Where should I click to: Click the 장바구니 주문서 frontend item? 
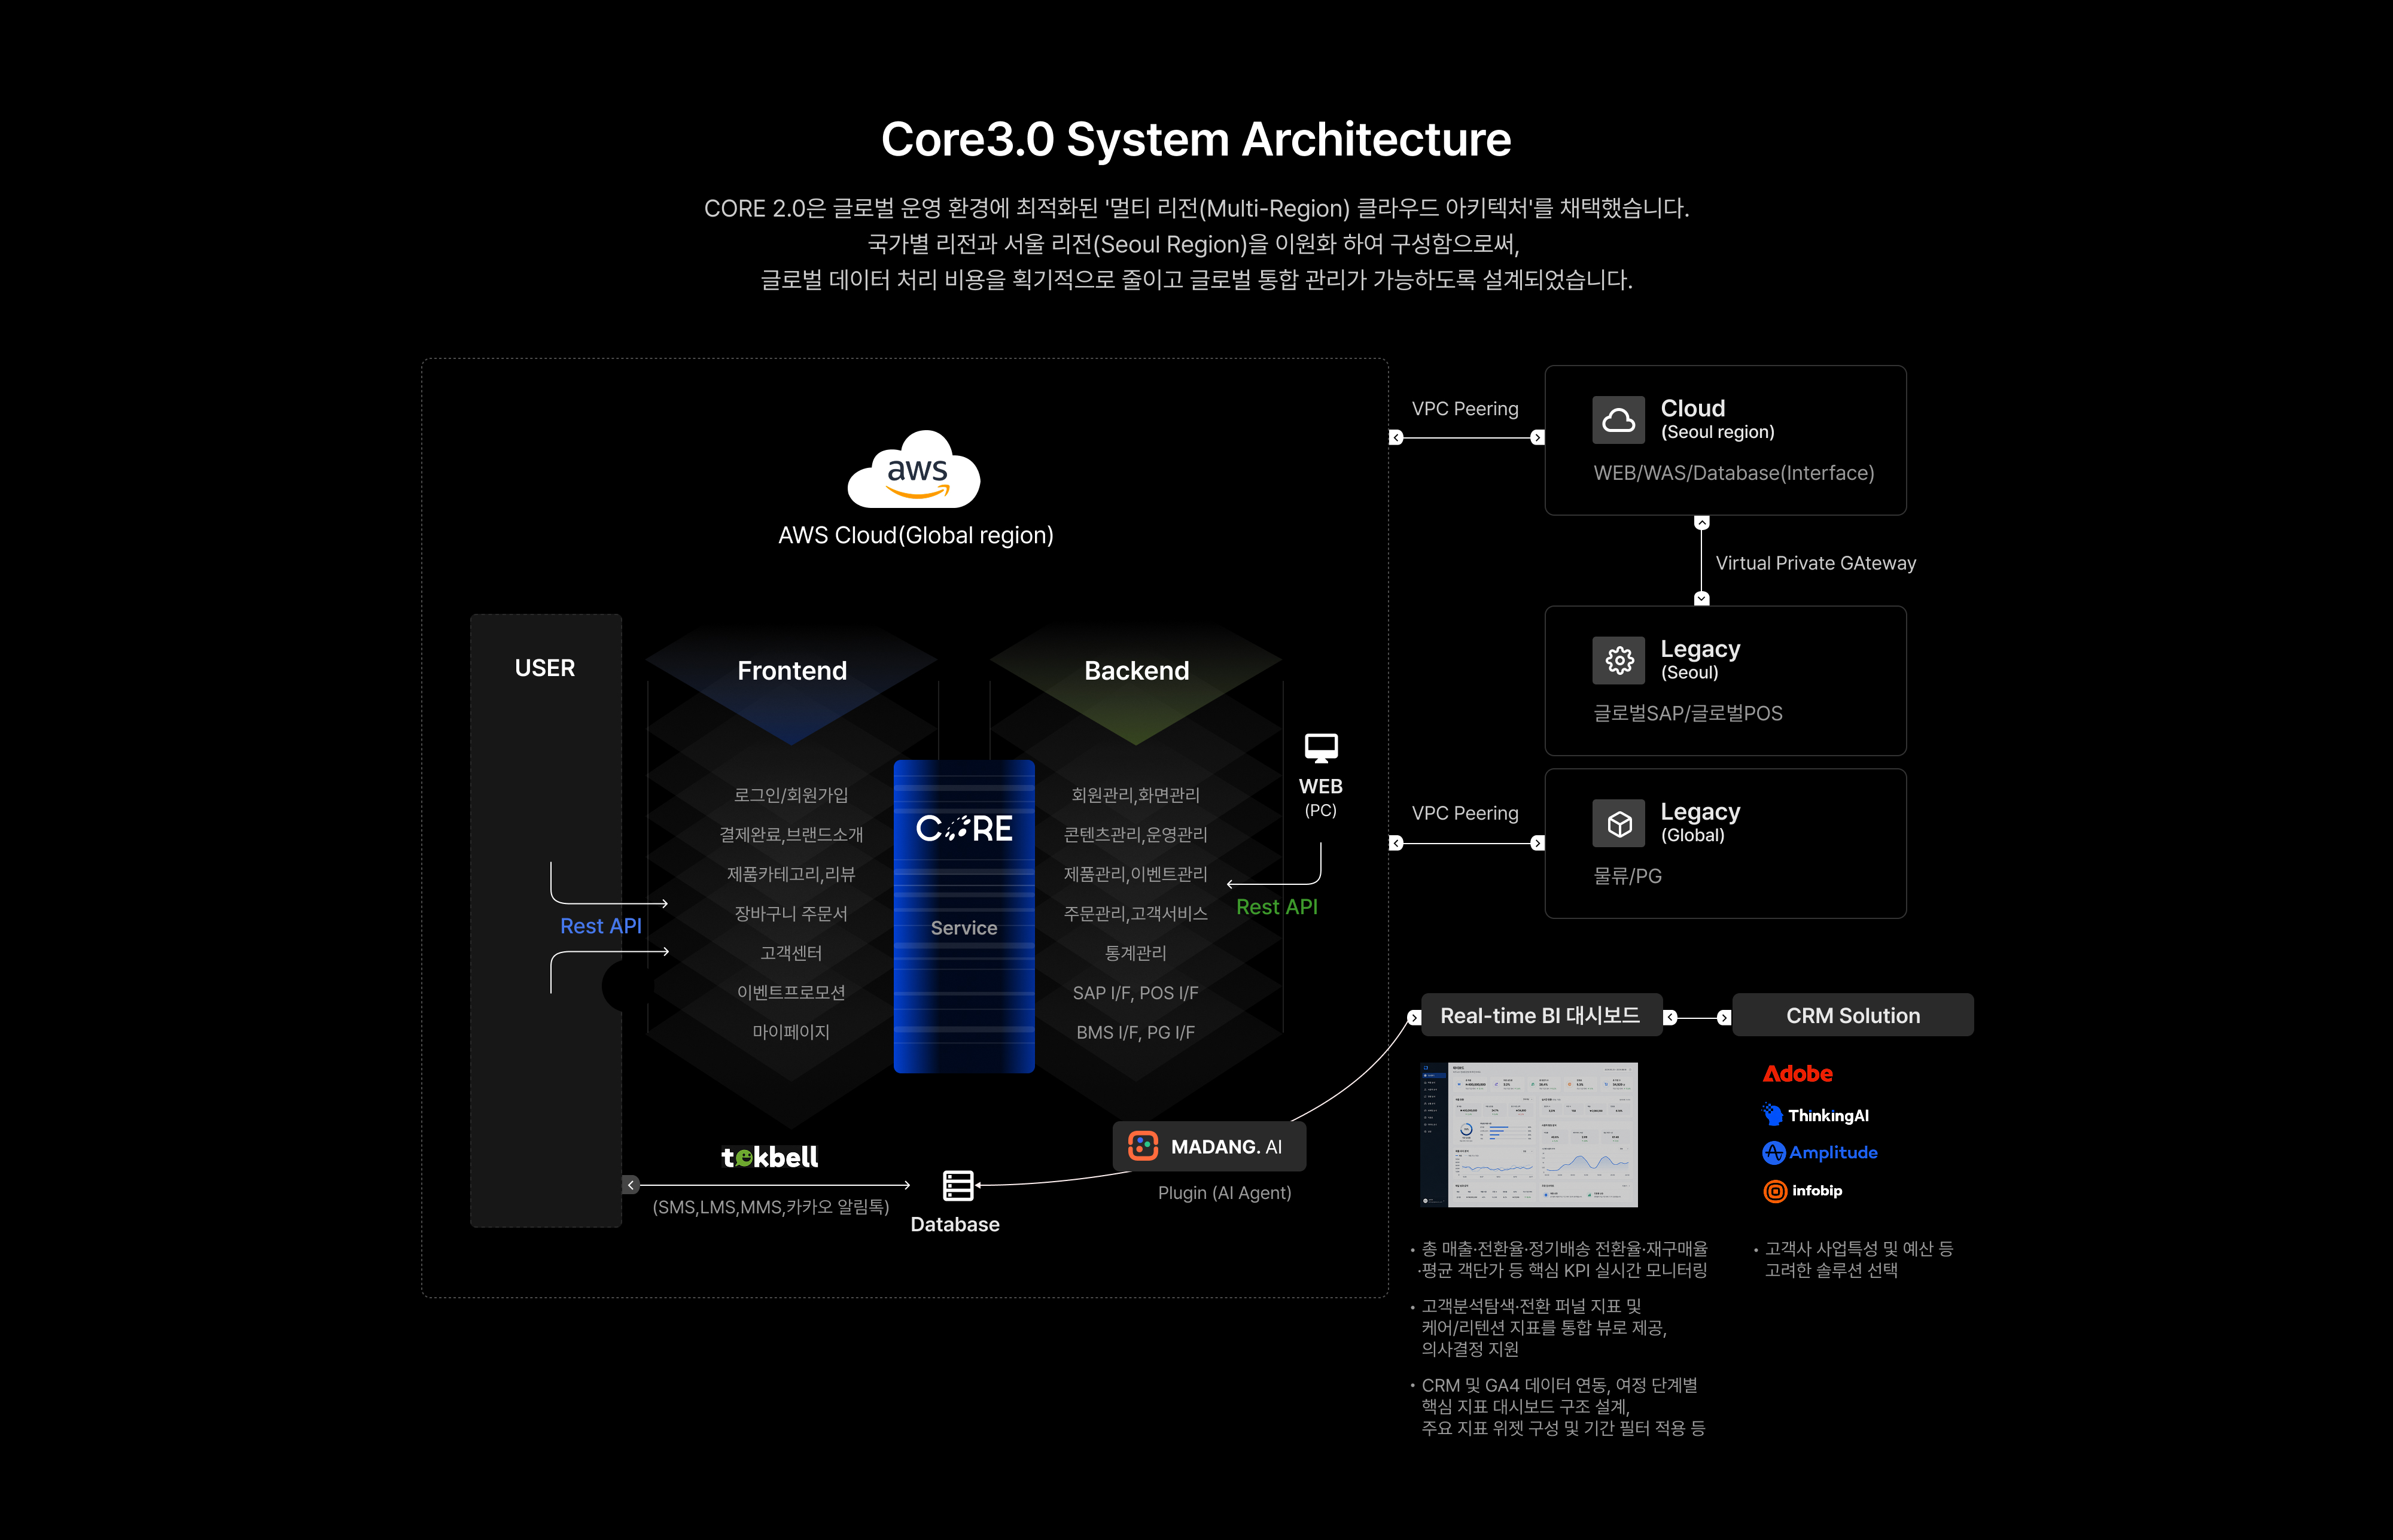[x=790, y=913]
